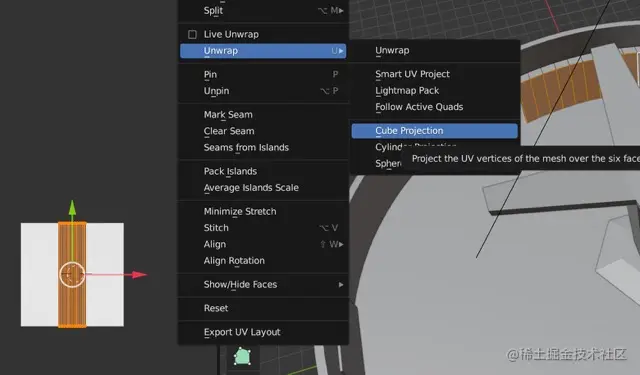Pin selected UV vertices
Image resolution: width=640 pixels, height=375 pixels.
tap(263, 74)
